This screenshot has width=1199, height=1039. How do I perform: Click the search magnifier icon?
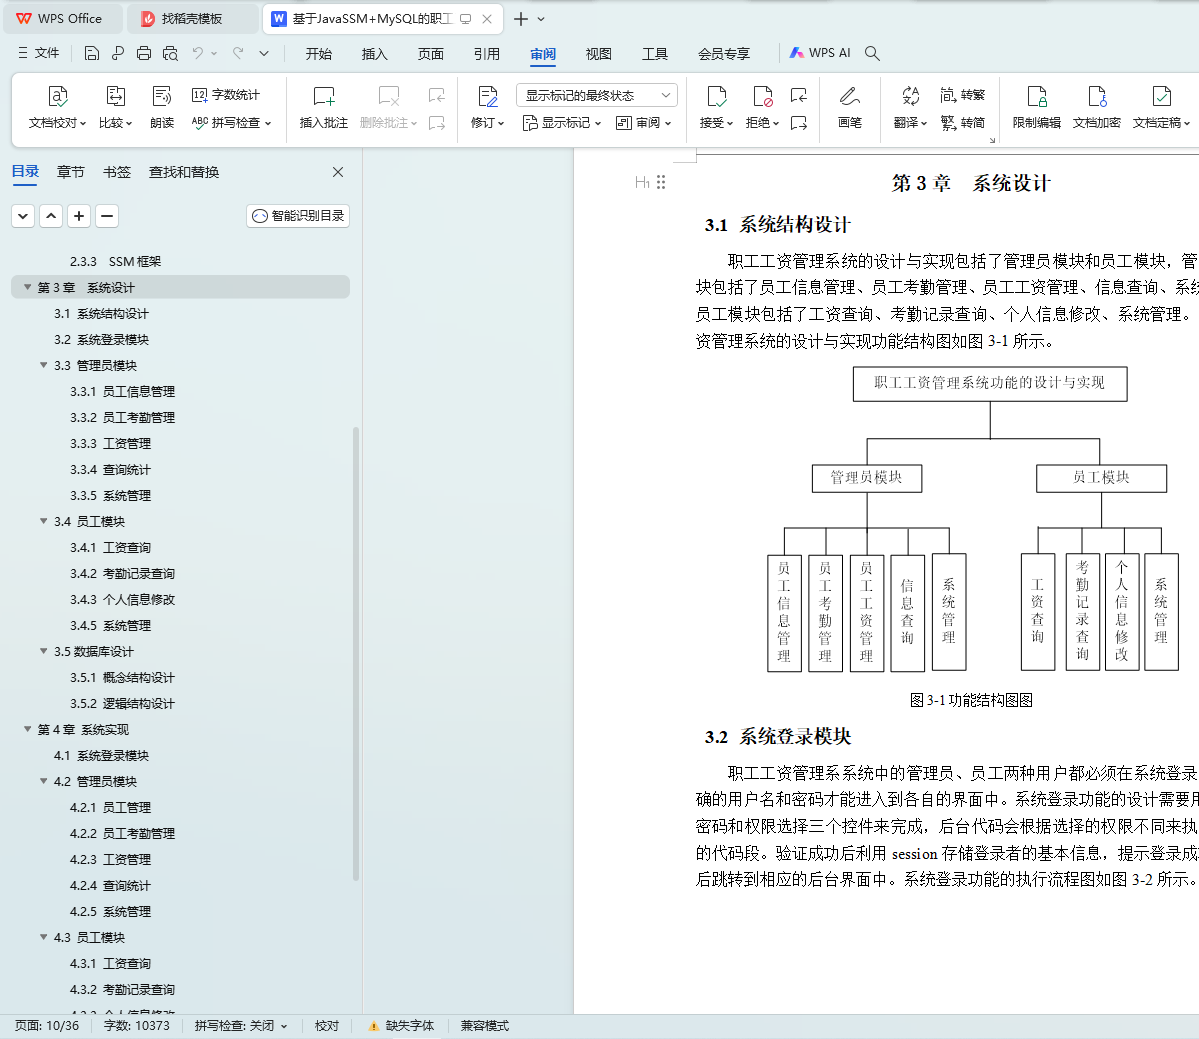tap(872, 53)
